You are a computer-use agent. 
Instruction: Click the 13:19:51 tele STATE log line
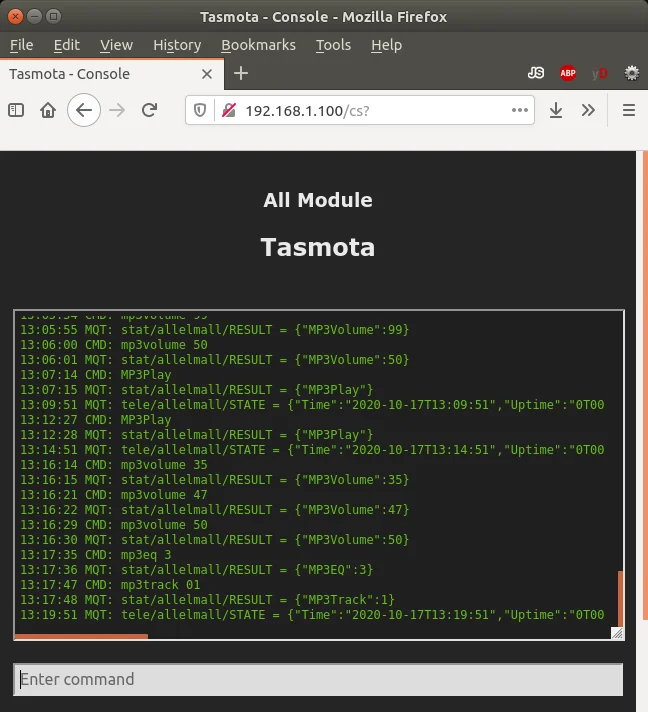click(312, 614)
